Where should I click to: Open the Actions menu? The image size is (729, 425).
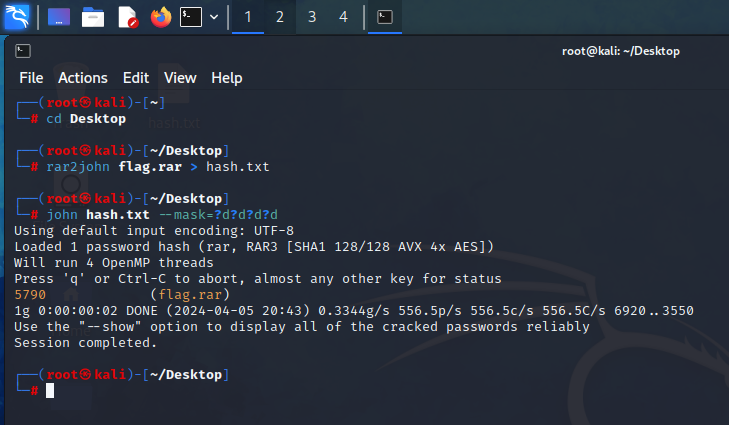[83, 78]
